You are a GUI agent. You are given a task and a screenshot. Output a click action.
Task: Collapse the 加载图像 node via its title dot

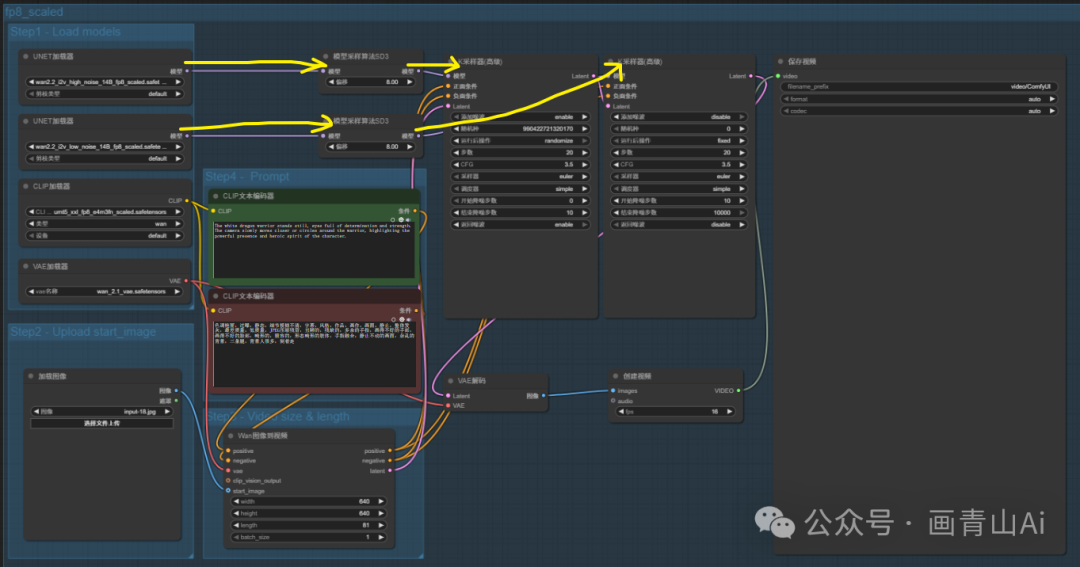pos(30,376)
